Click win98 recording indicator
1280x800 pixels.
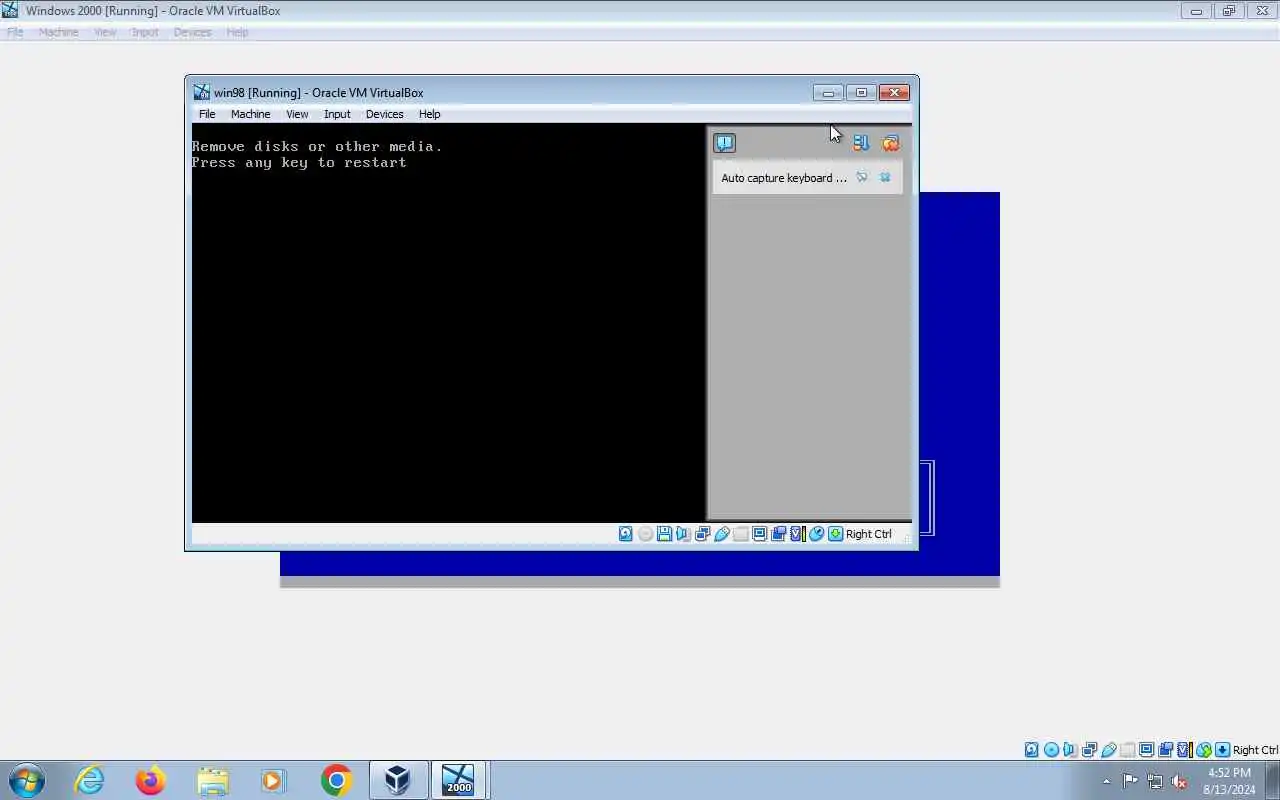click(778, 534)
